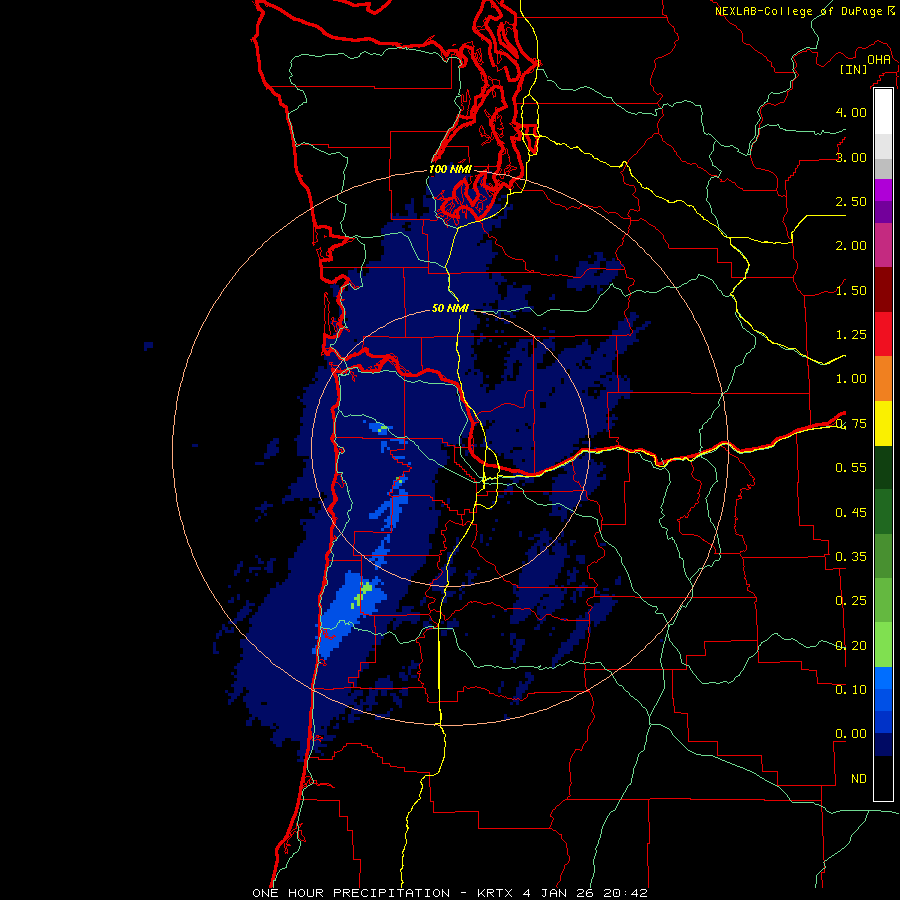Click the NEXLAB-College of DuPage credit text
Screen dimensions: 900x900
[798, 11]
